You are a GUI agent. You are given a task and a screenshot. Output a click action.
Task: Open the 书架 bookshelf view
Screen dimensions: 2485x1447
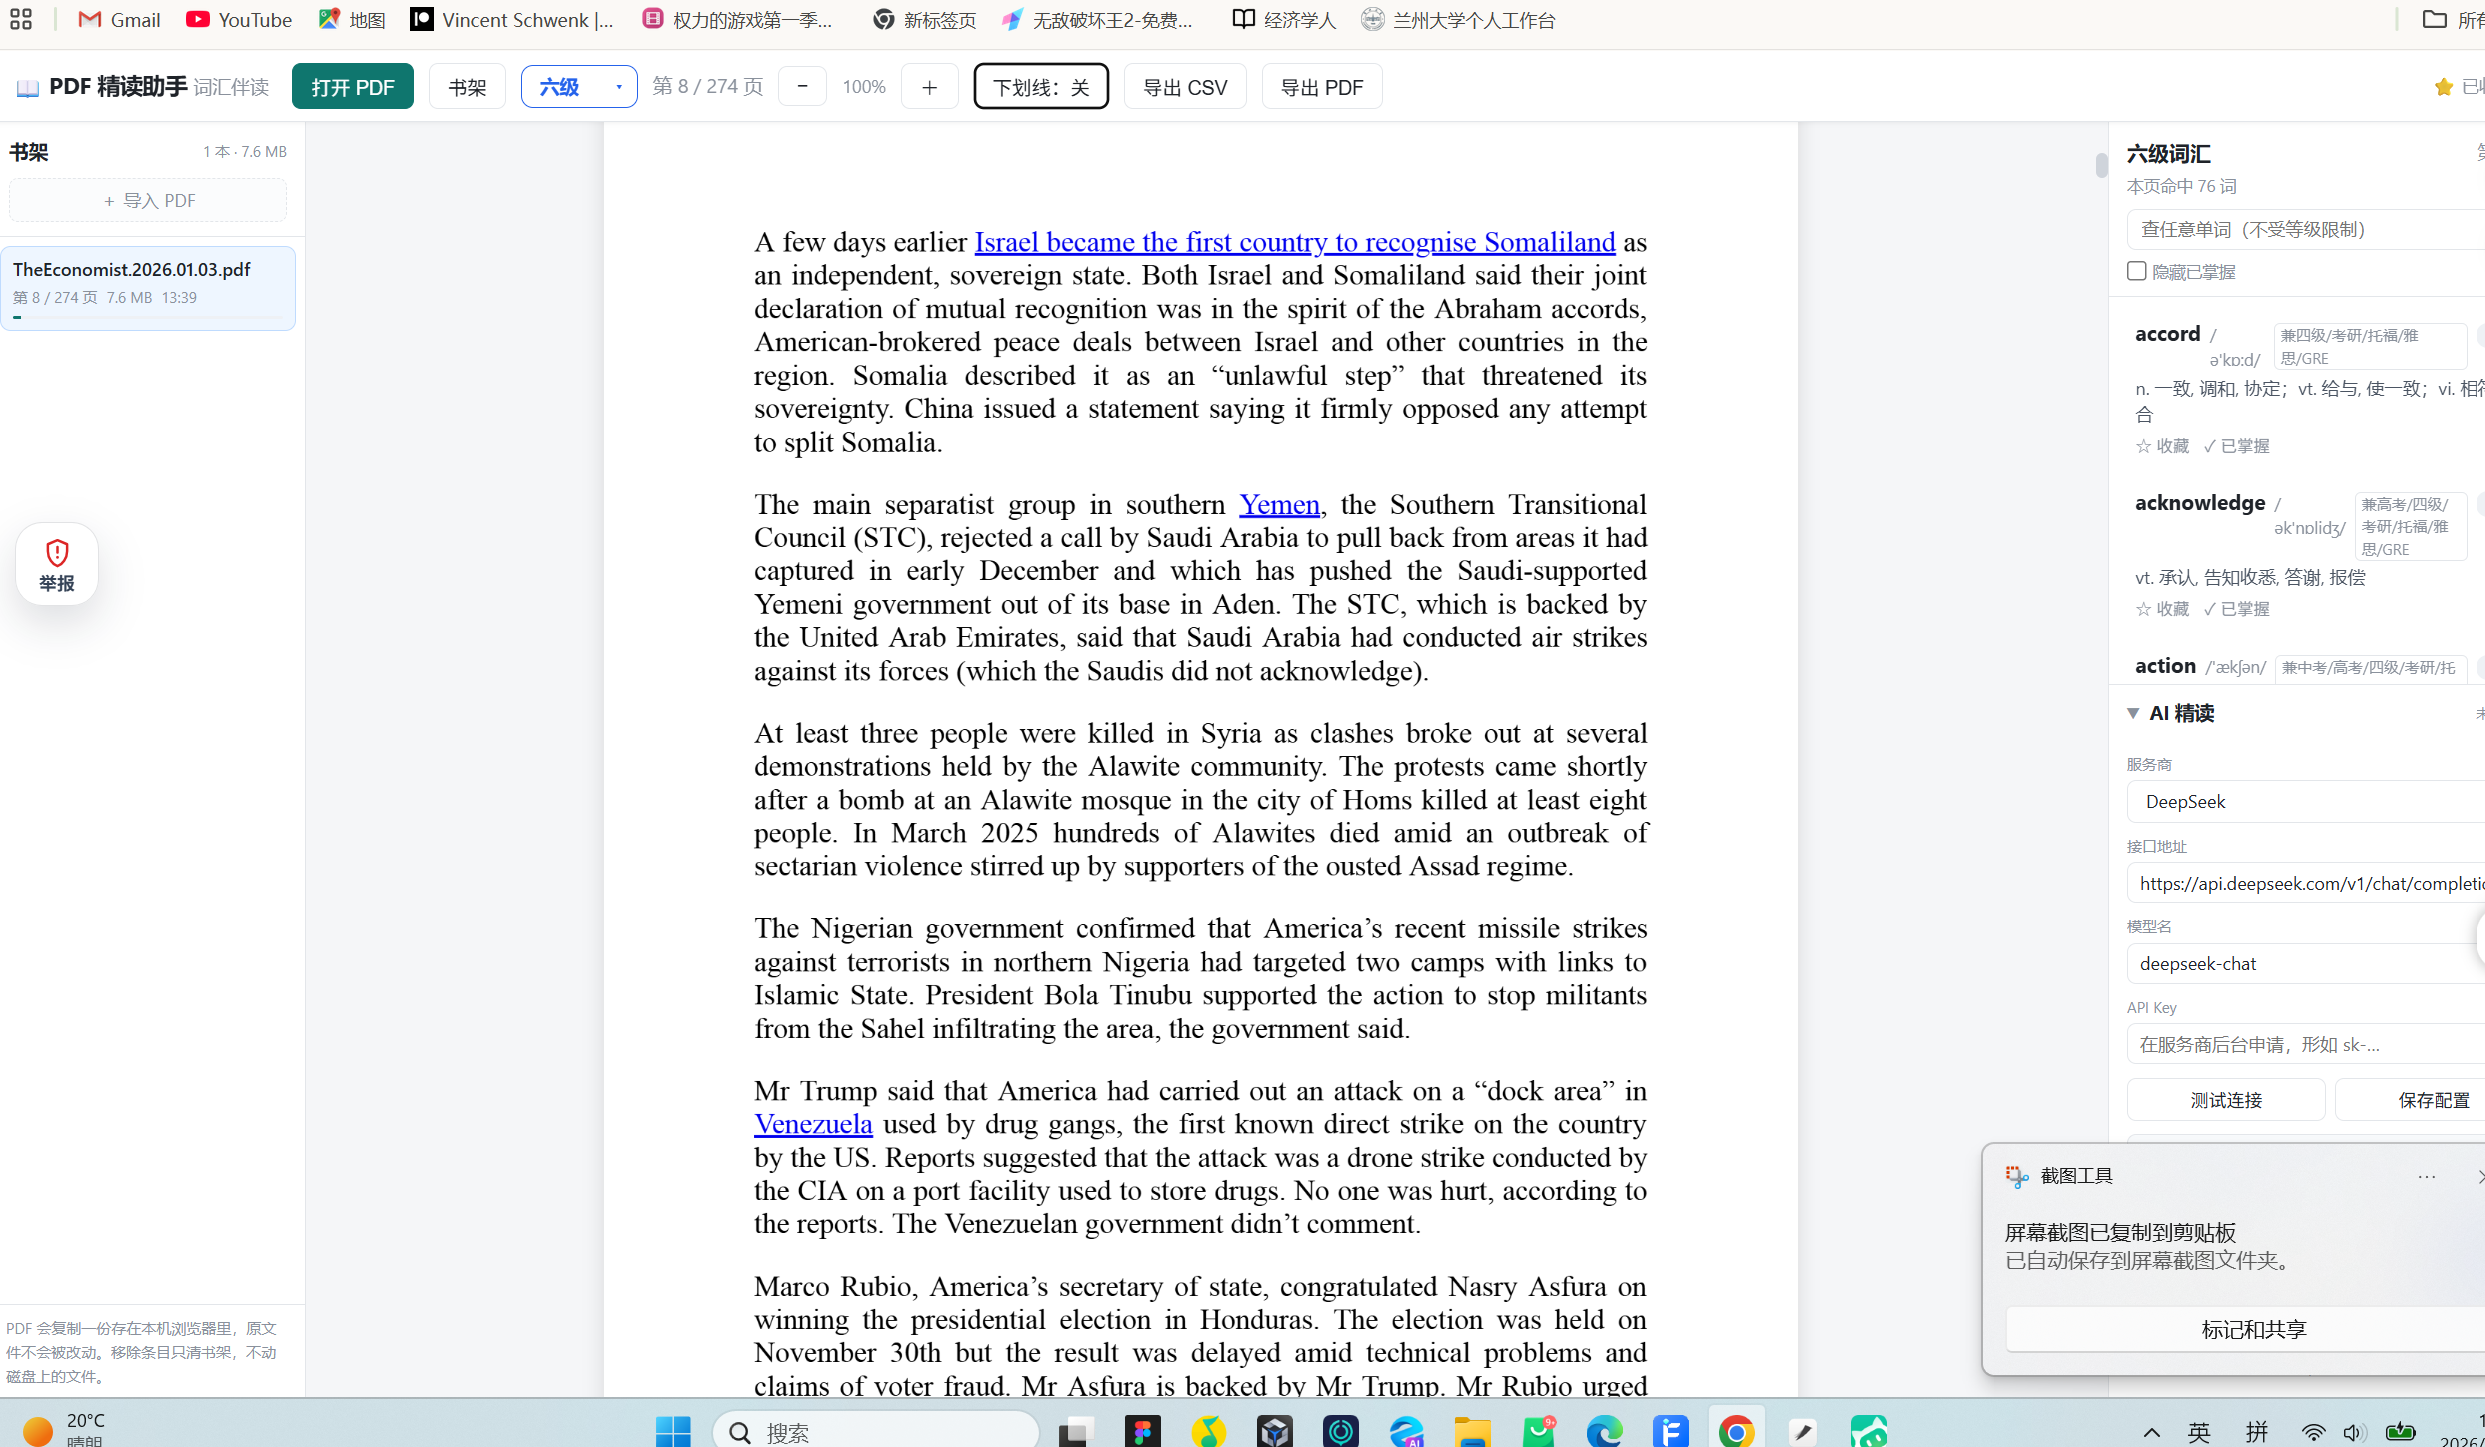[467, 87]
